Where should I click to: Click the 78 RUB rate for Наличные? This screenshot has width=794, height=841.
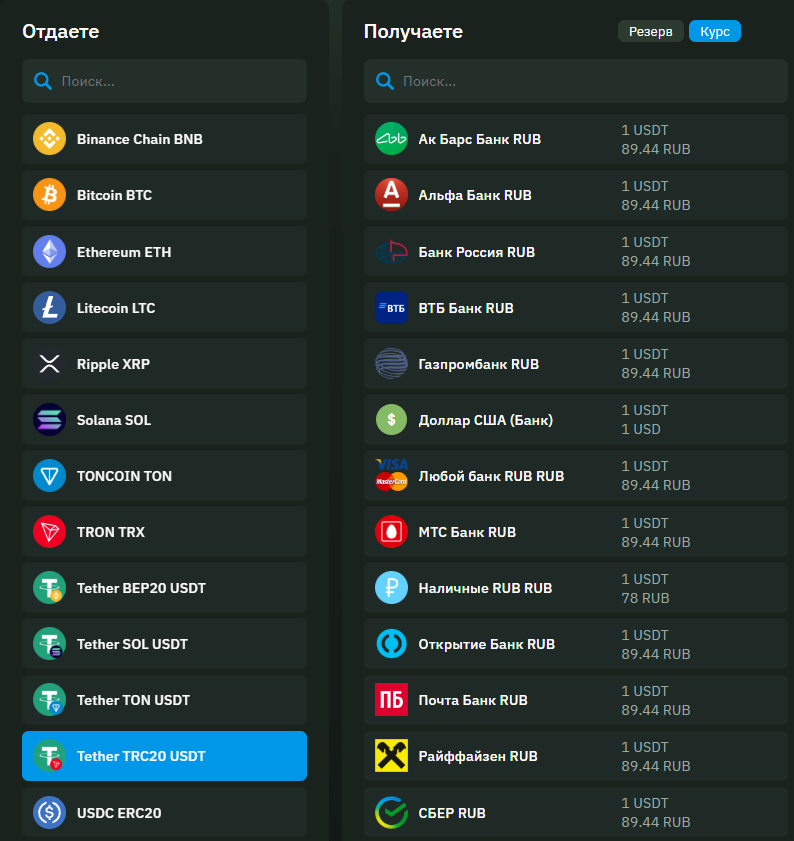click(645, 598)
